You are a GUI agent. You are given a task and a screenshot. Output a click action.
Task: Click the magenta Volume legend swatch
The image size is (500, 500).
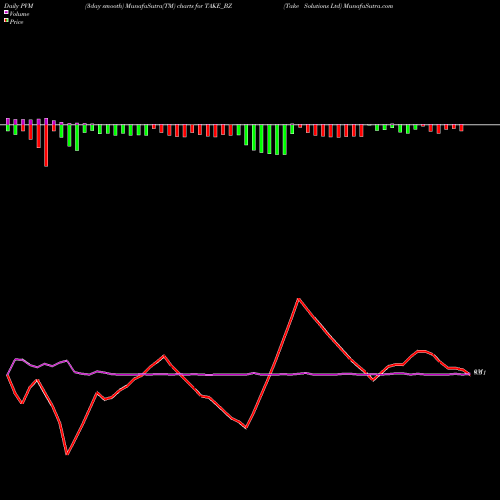click(6, 13)
